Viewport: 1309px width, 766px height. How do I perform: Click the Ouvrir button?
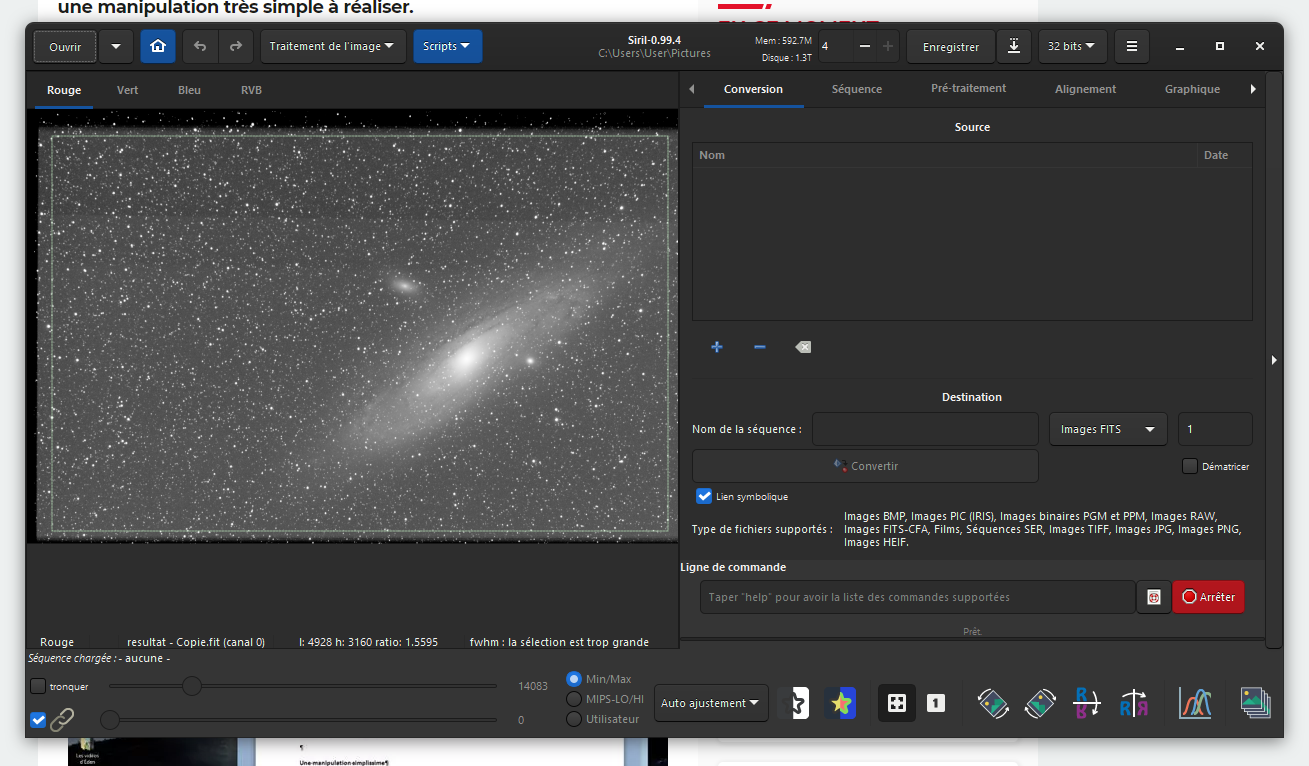coord(65,46)
